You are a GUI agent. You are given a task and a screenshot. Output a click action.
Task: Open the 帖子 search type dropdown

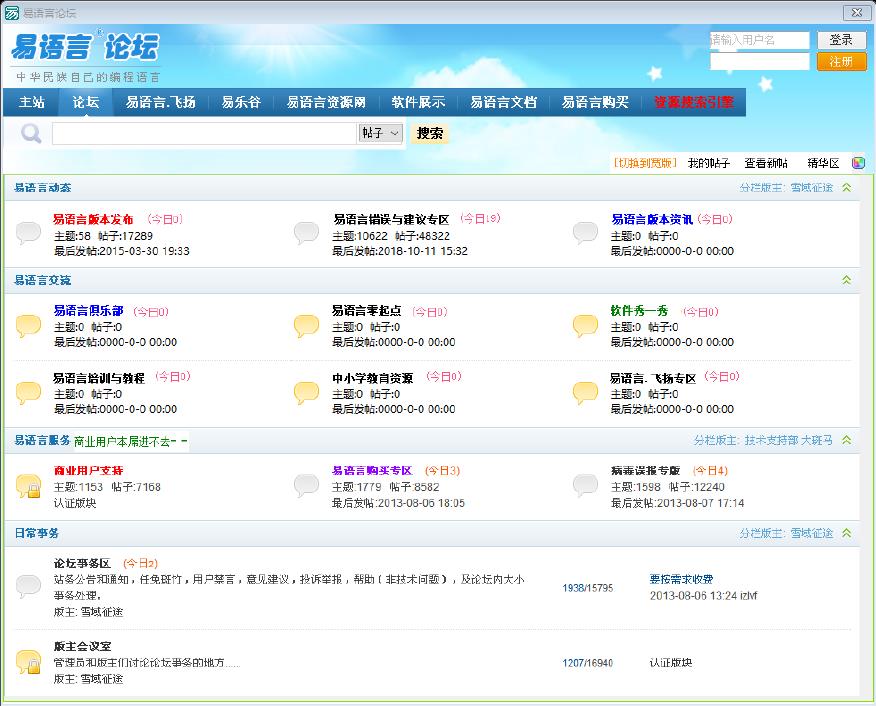click(380, 133)
